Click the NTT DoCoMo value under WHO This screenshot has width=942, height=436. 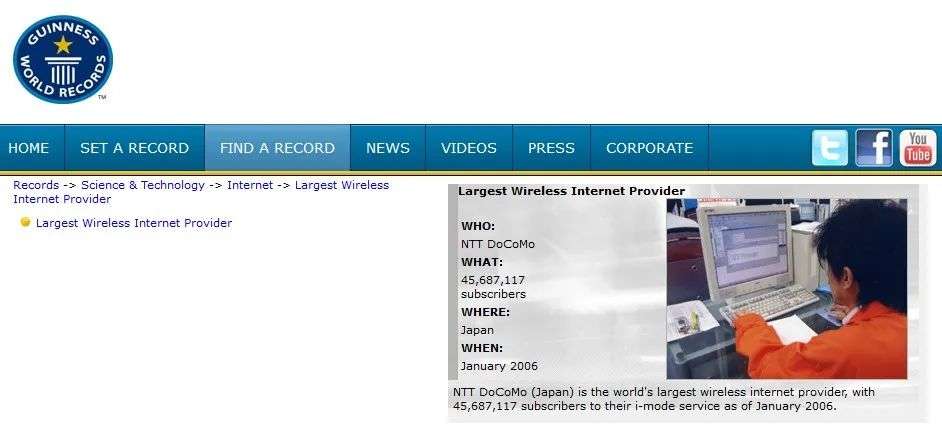point(497,244)
